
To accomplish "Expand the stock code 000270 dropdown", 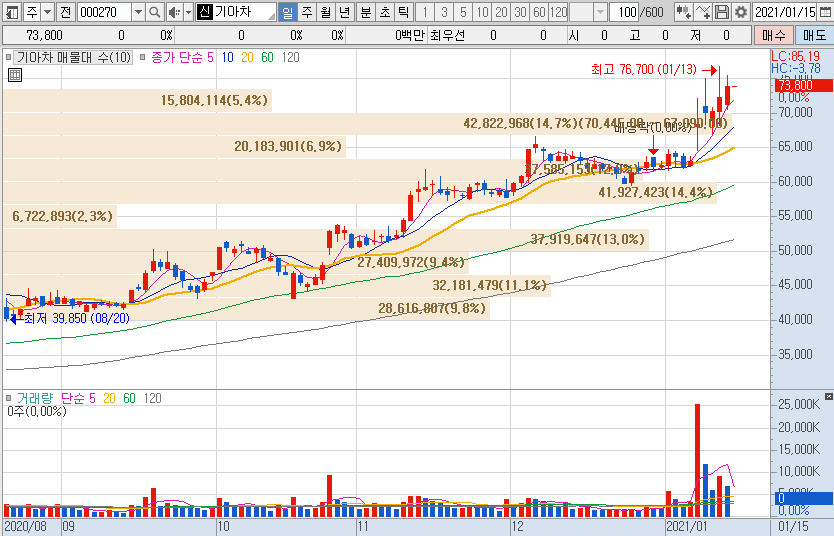I will [138, 12].
